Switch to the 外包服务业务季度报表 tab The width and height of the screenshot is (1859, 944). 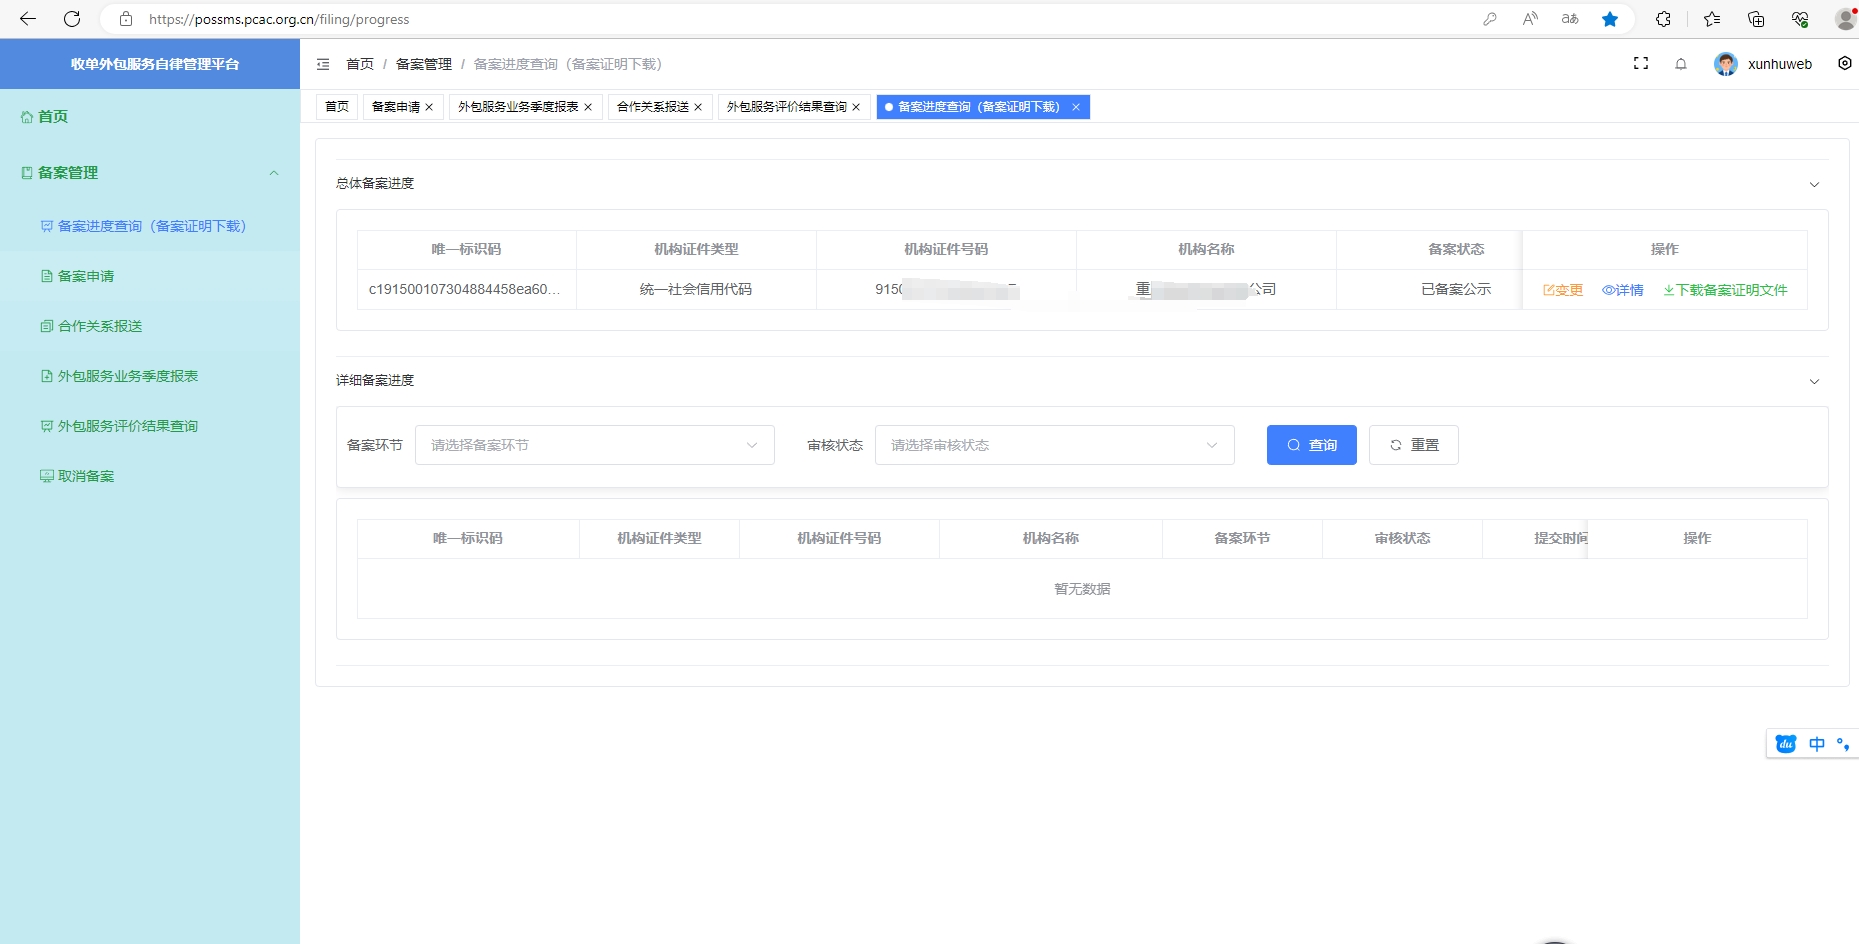[x=518, y=107]
